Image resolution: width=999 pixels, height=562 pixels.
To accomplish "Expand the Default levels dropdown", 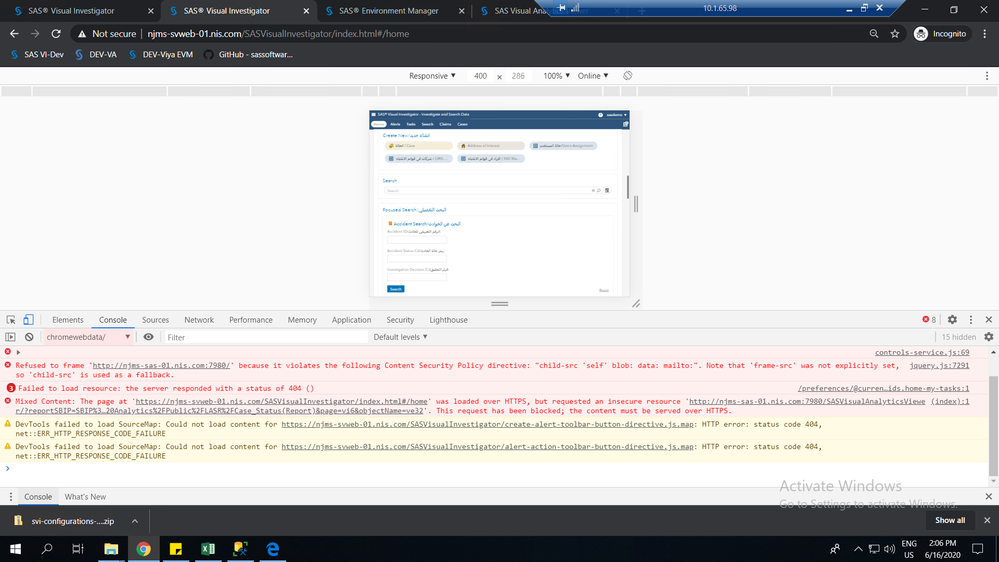I will pyautogui.click(x=400, y=337).
